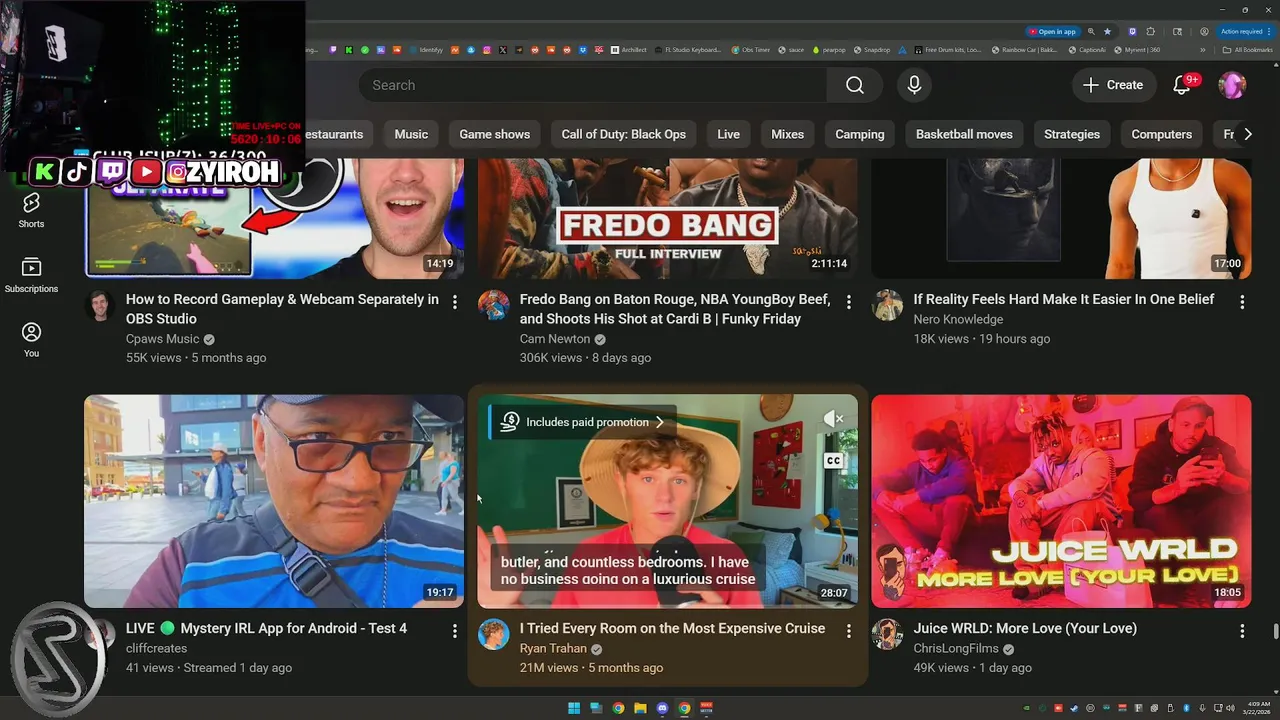Click the Fredo Bang interview thumbnail

(667, 218)
